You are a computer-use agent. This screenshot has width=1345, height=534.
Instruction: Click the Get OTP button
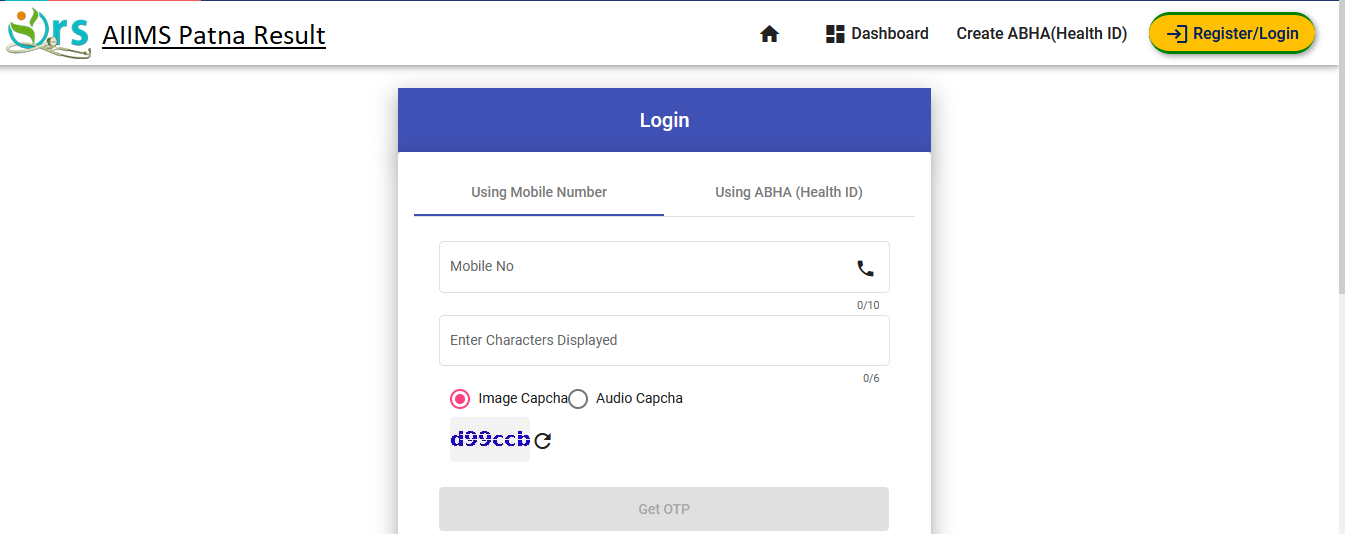(x=663, y=509)
